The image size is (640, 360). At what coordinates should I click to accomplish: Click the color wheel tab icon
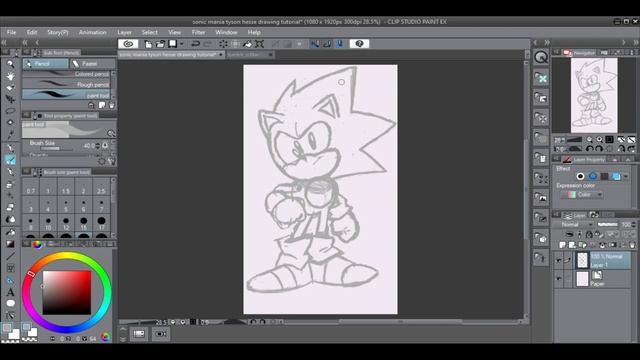[x=37, y=244]
